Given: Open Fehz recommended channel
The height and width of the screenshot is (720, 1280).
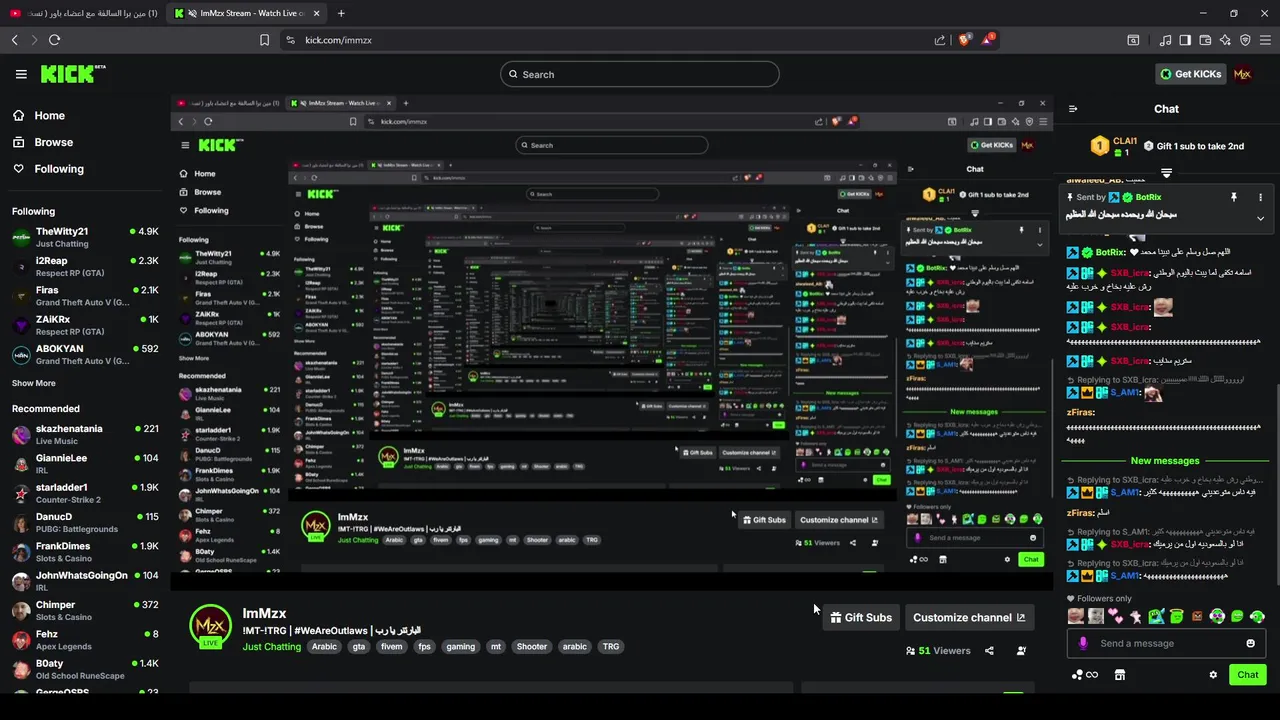Looking at the screenshot, I should click(85, 640).
